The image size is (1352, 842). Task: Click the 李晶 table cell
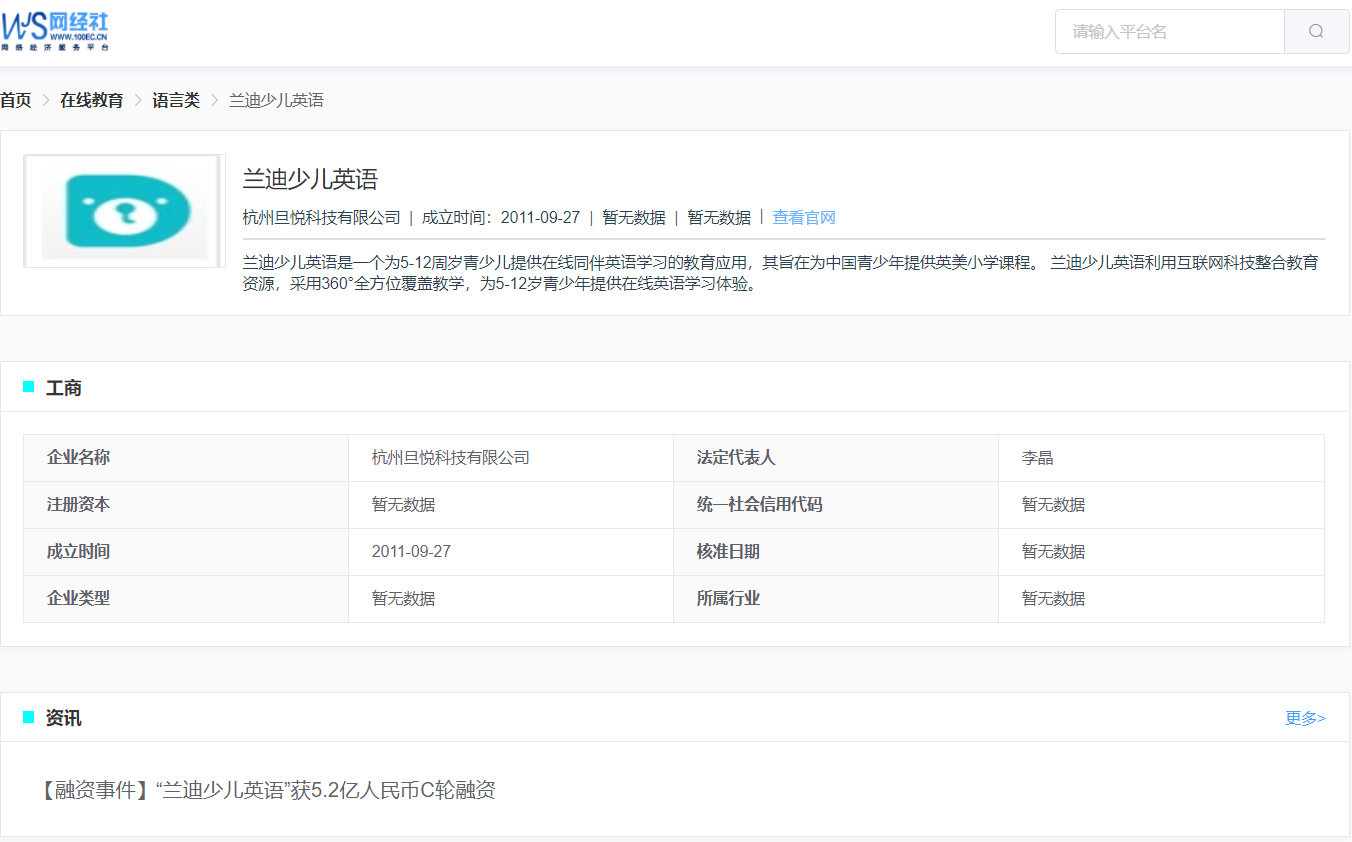click(1161, 458)
